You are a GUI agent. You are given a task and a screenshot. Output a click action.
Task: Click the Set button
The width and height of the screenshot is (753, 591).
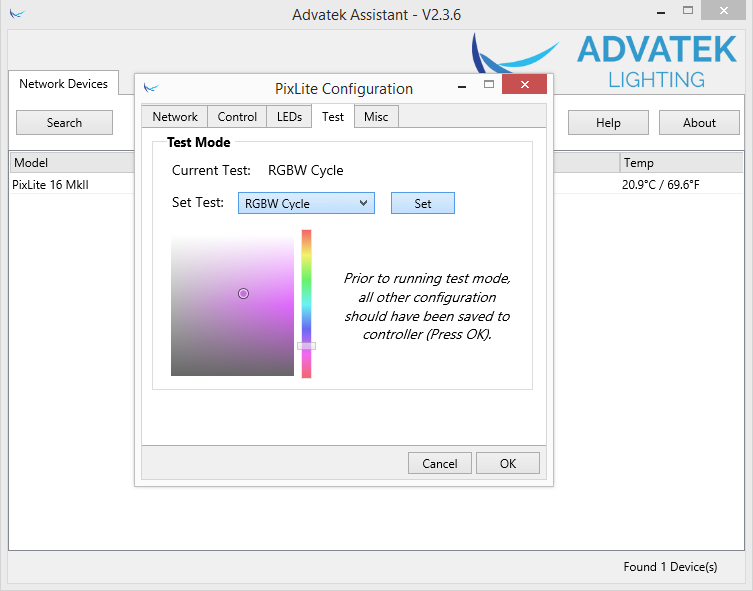(423, 204)
